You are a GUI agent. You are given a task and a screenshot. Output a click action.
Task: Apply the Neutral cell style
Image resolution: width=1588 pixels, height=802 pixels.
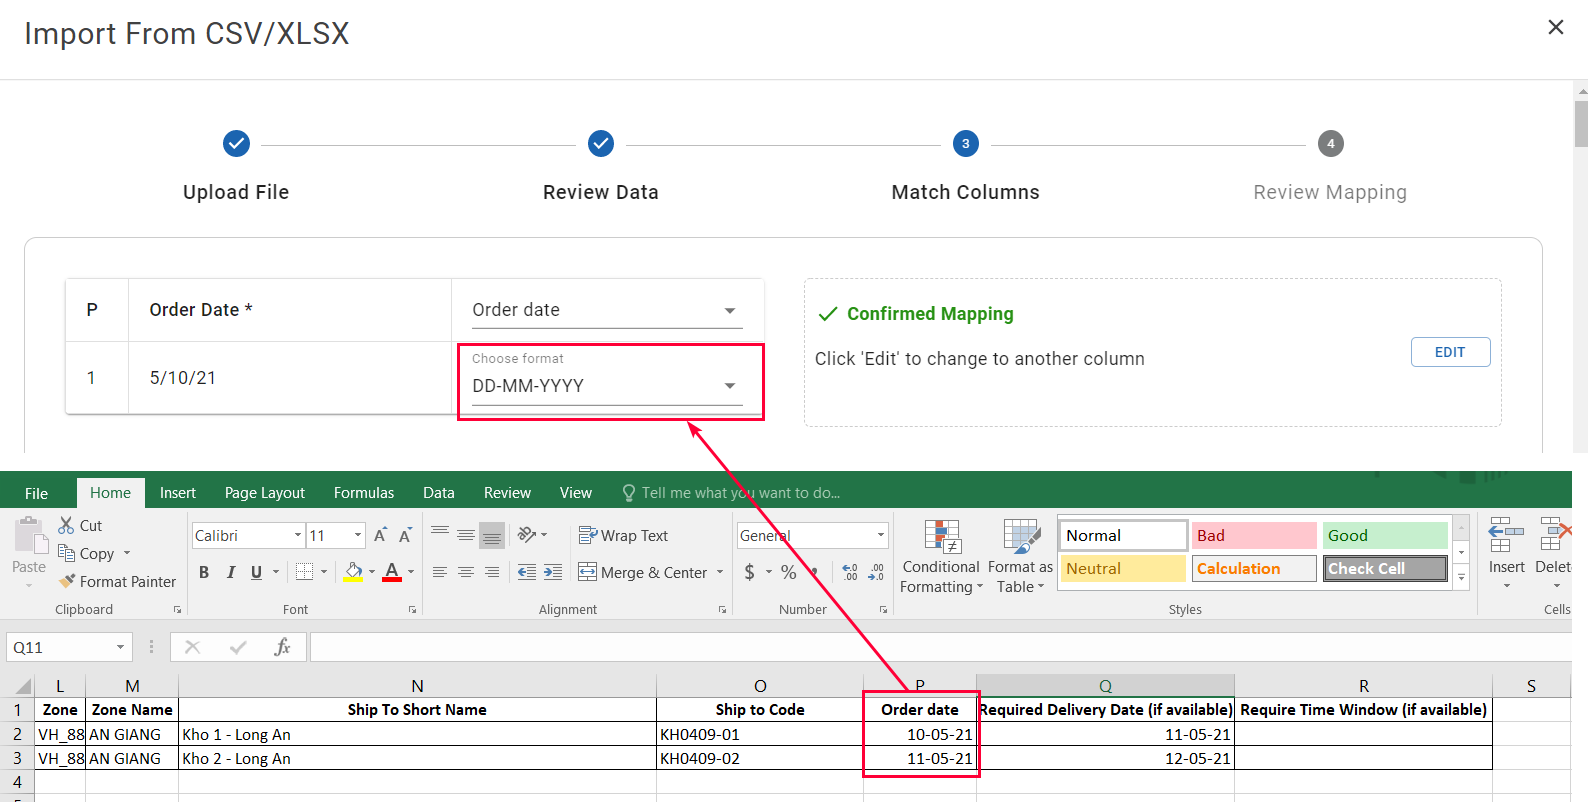[x=1123, y=568]
